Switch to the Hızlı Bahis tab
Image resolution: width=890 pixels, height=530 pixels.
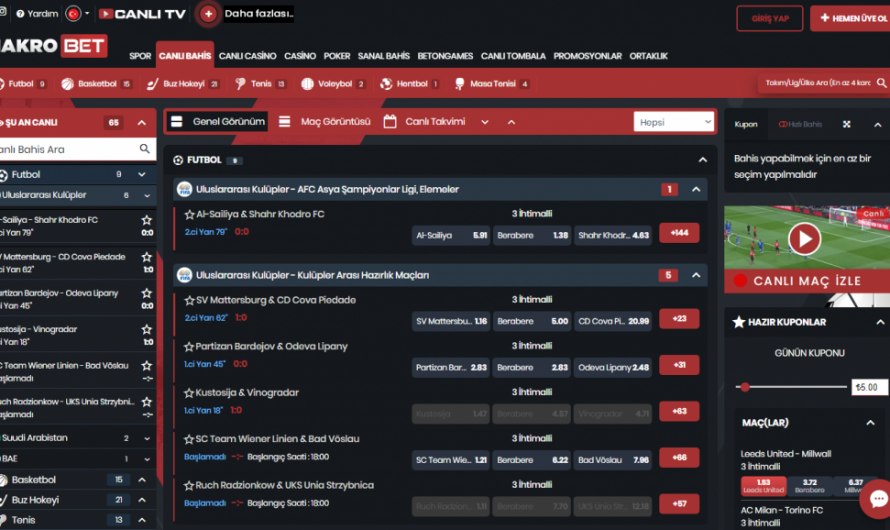tap(800, 124)
